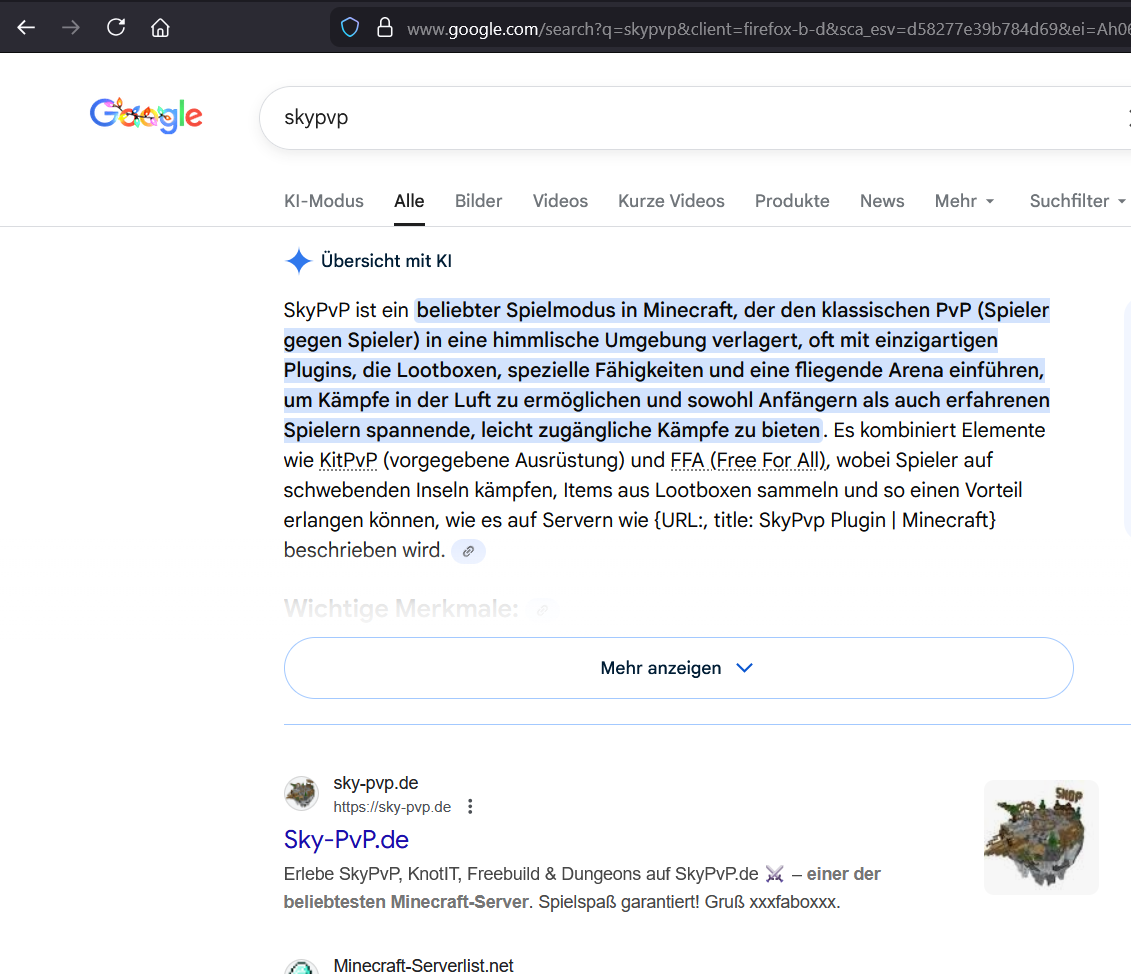
Task: Open the browser home page
Action: pyautogui.click(x=160, y=28)
